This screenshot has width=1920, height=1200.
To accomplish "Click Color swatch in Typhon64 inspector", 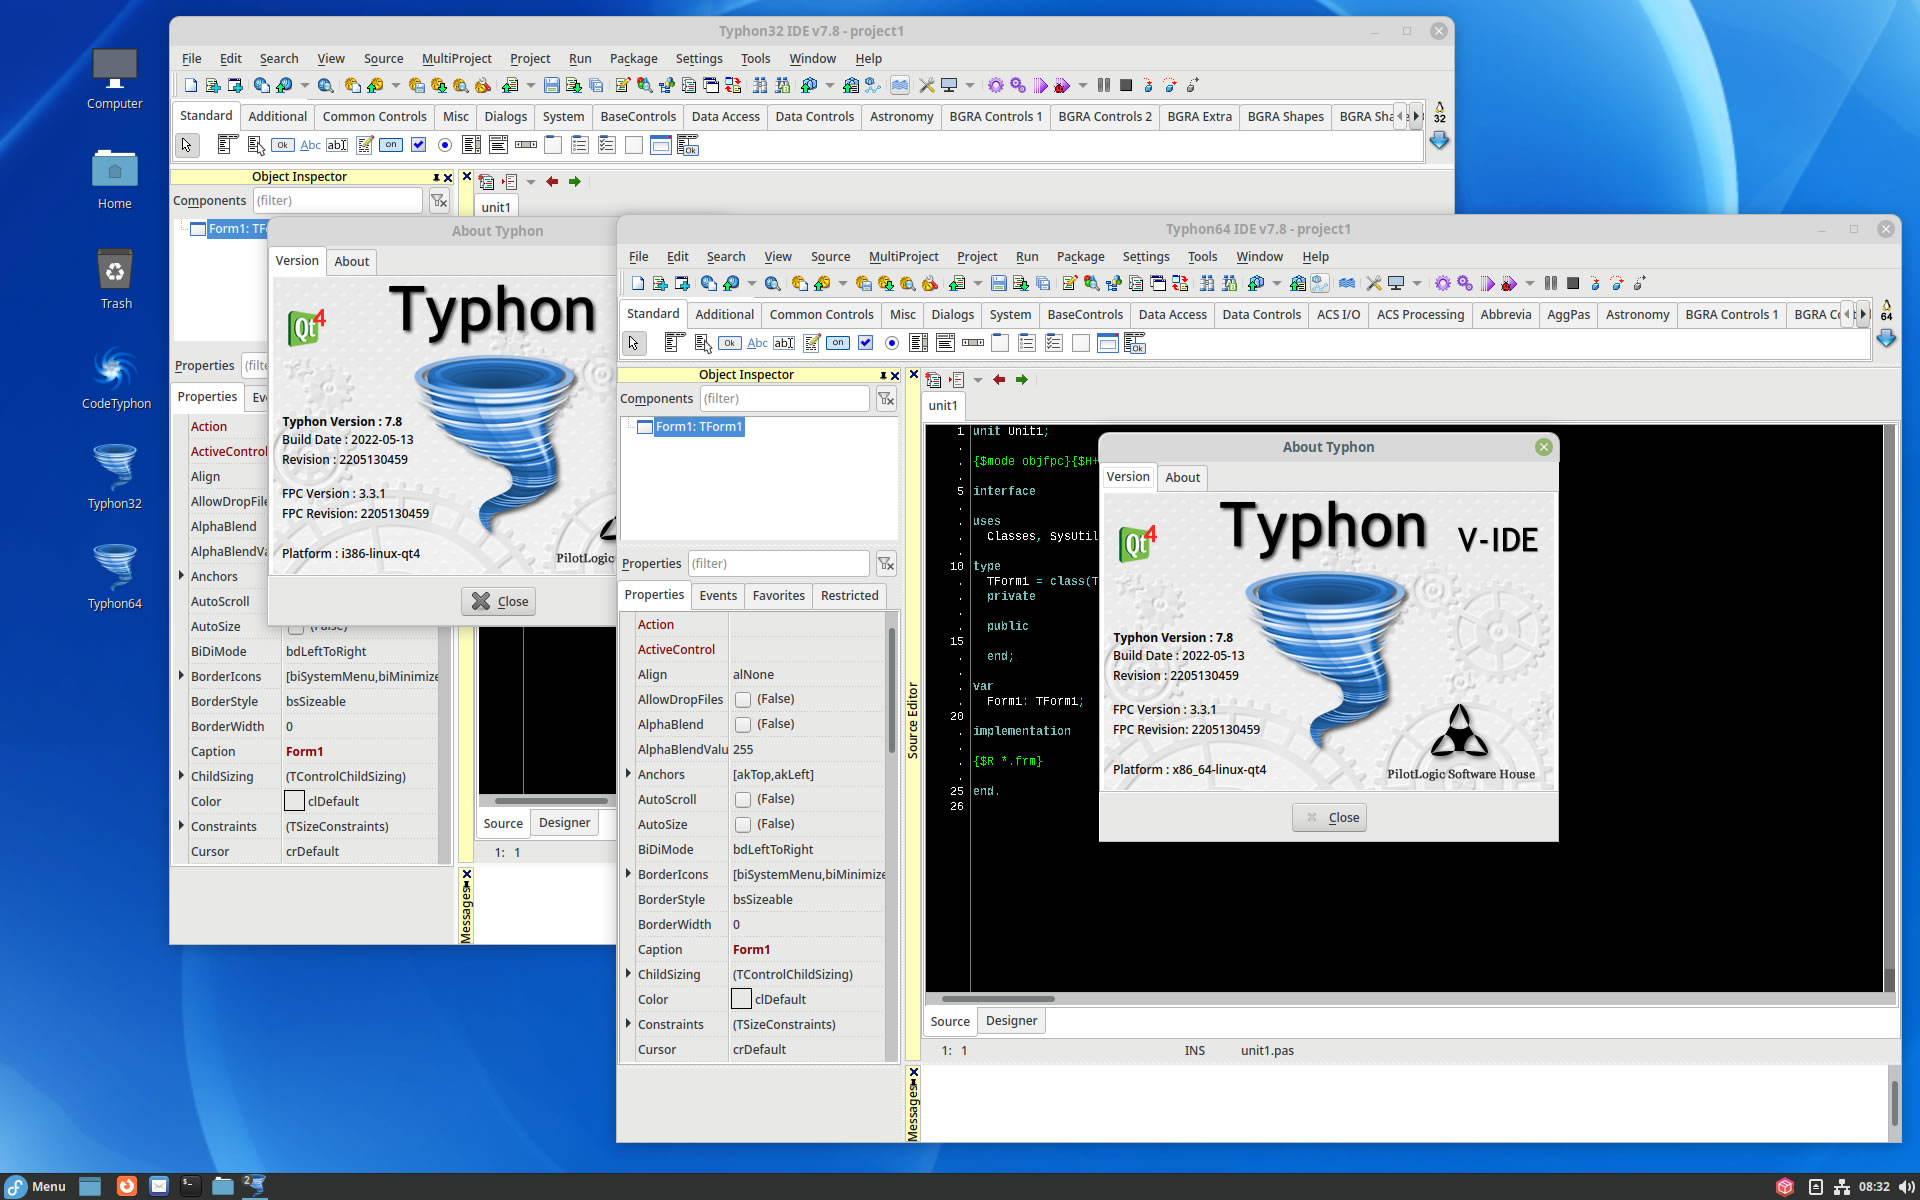I will click(741, 999).
